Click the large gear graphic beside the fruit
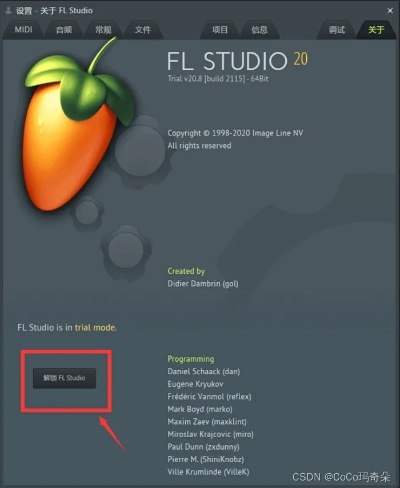The width and height of the screenshot is (400, 488). 141,152
